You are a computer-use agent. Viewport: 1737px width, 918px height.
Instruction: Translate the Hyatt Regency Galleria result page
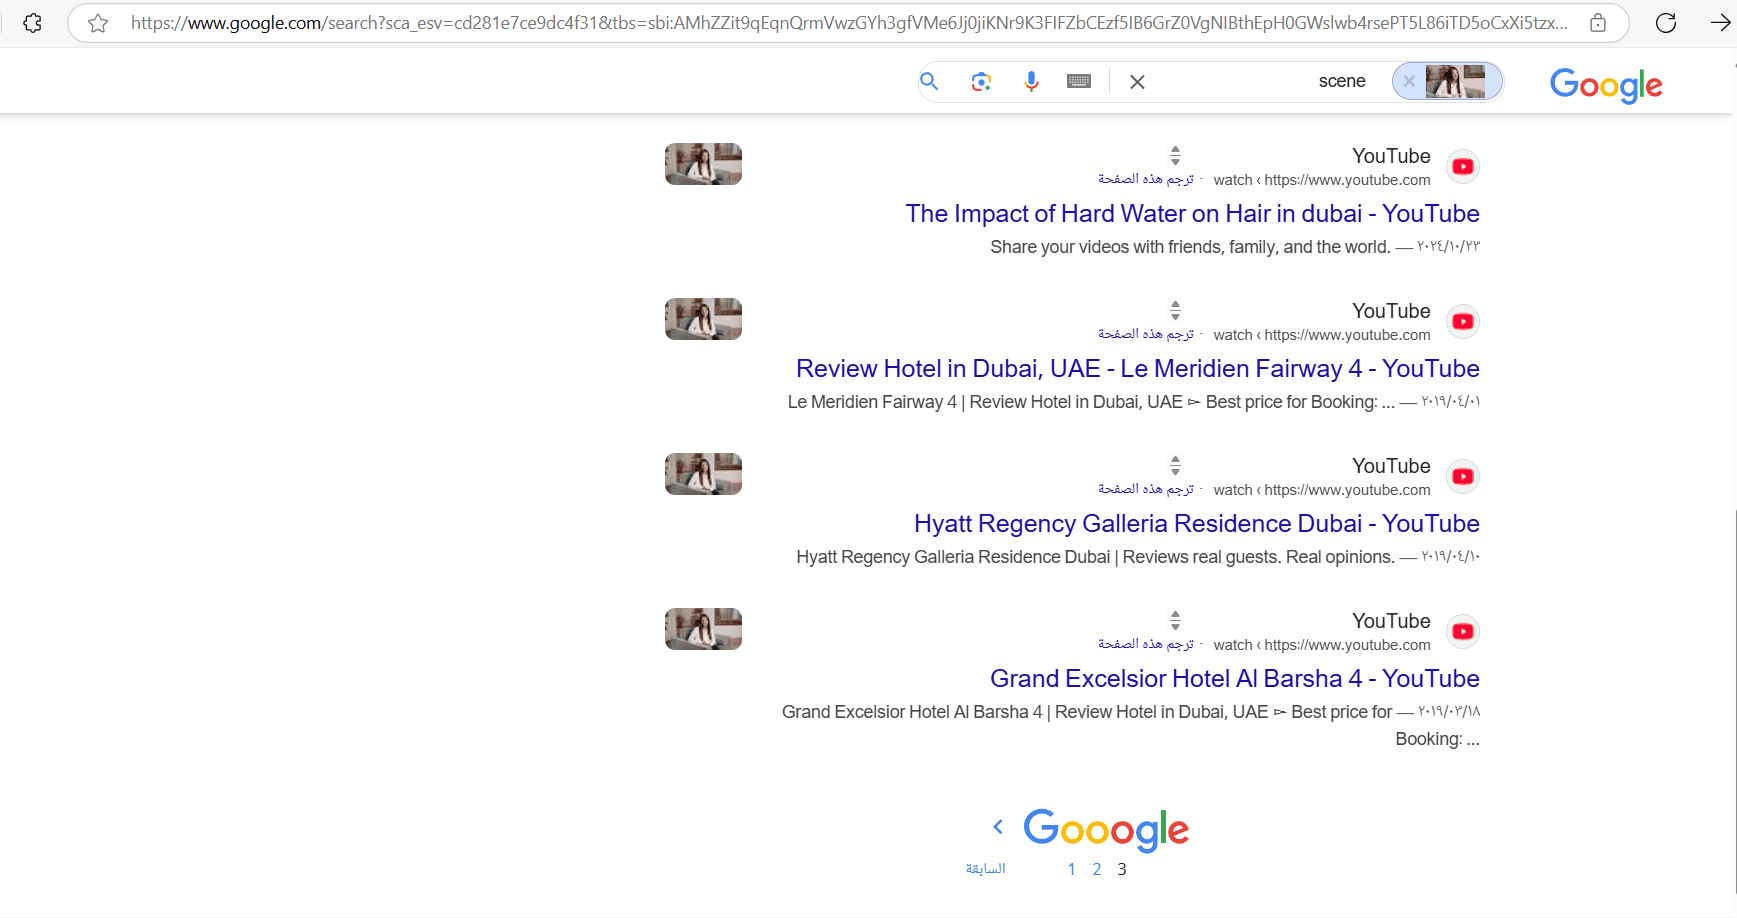pos(1146,489)
